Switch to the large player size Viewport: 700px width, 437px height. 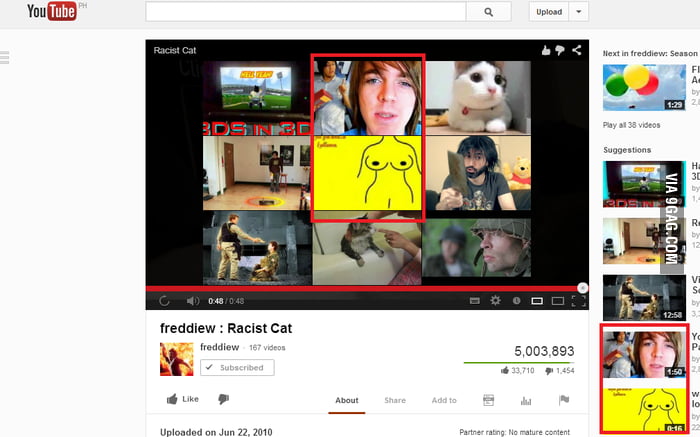(x=556, y=300)
